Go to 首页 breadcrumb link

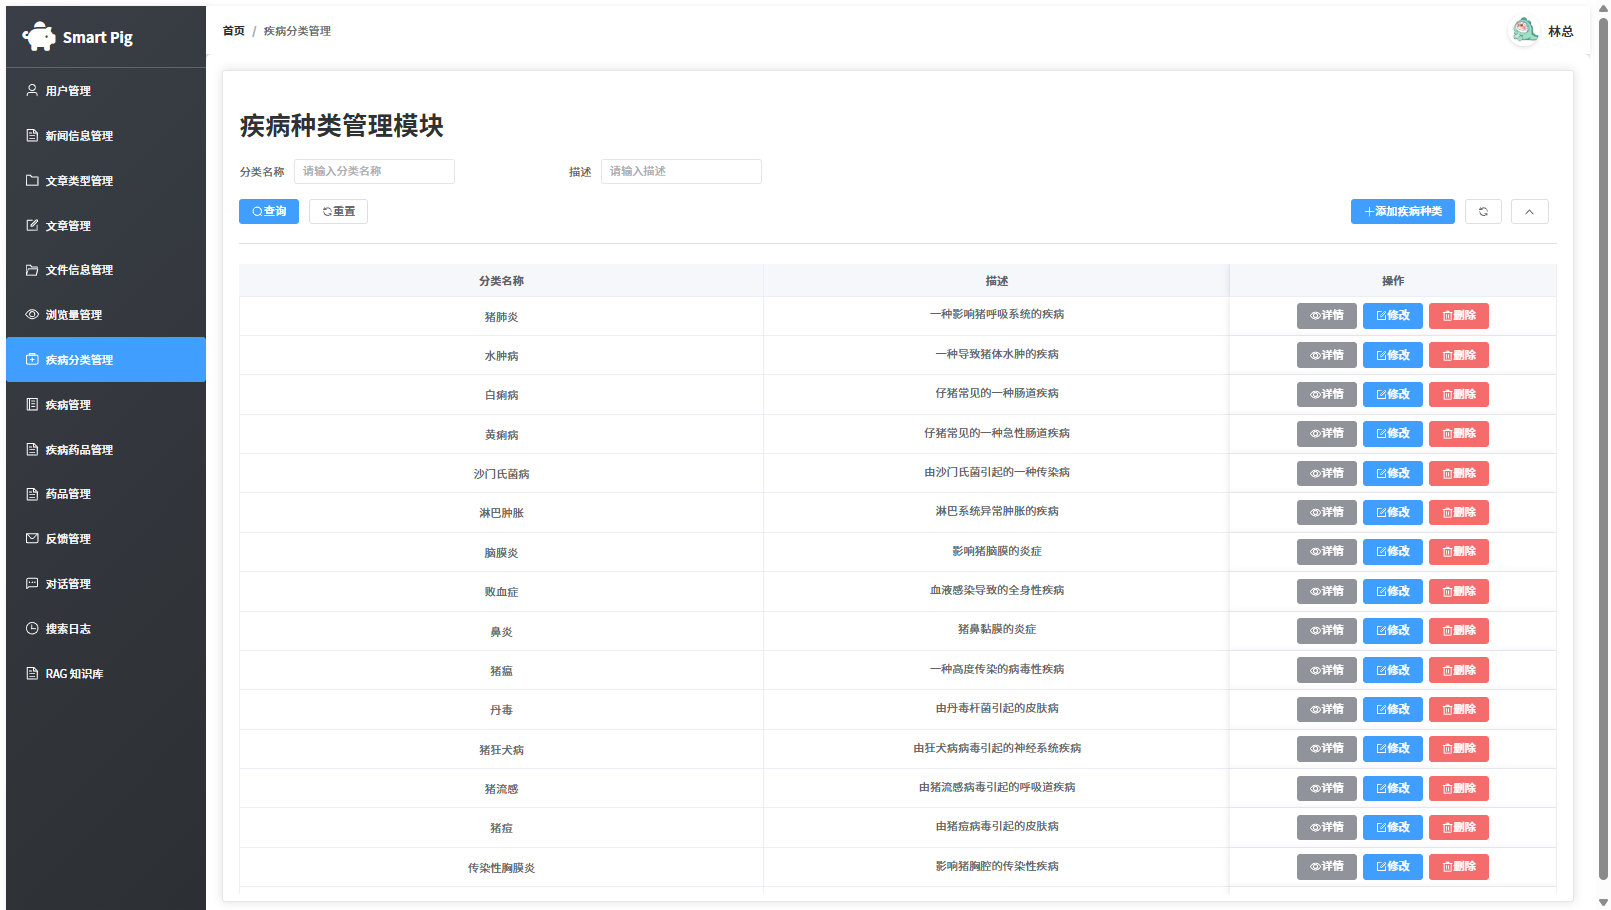[233, 31]
